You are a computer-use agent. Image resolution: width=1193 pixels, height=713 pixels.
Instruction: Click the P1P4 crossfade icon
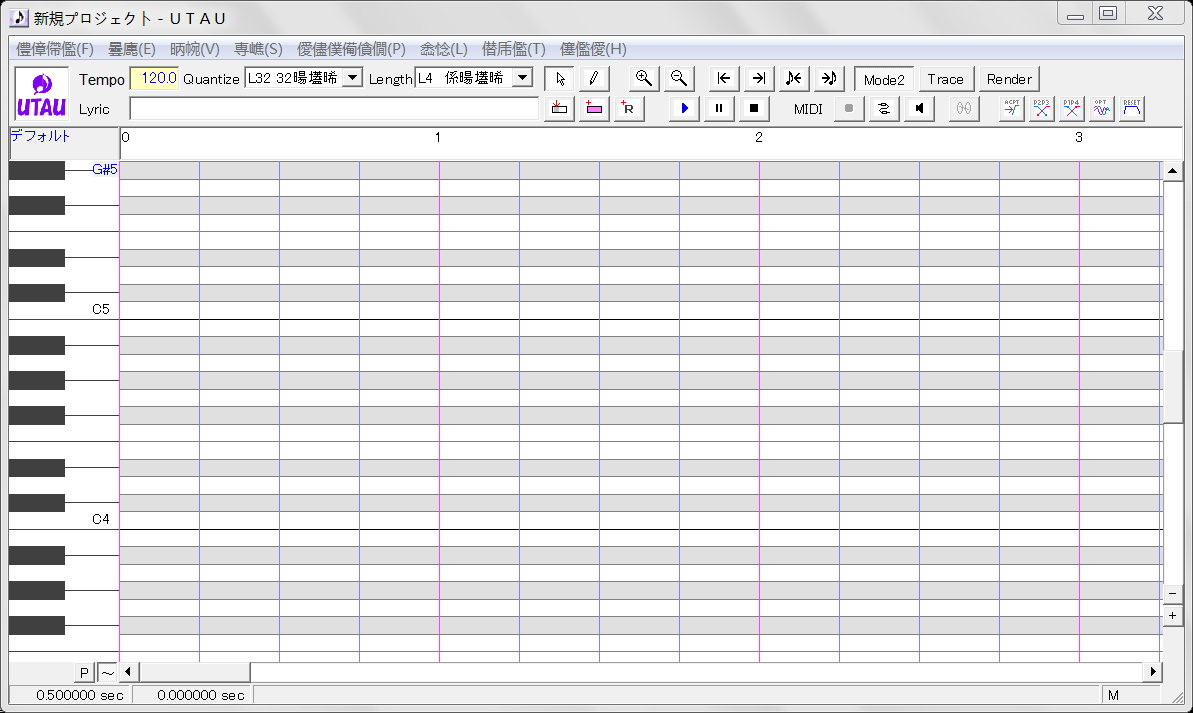pos(1071,108)
